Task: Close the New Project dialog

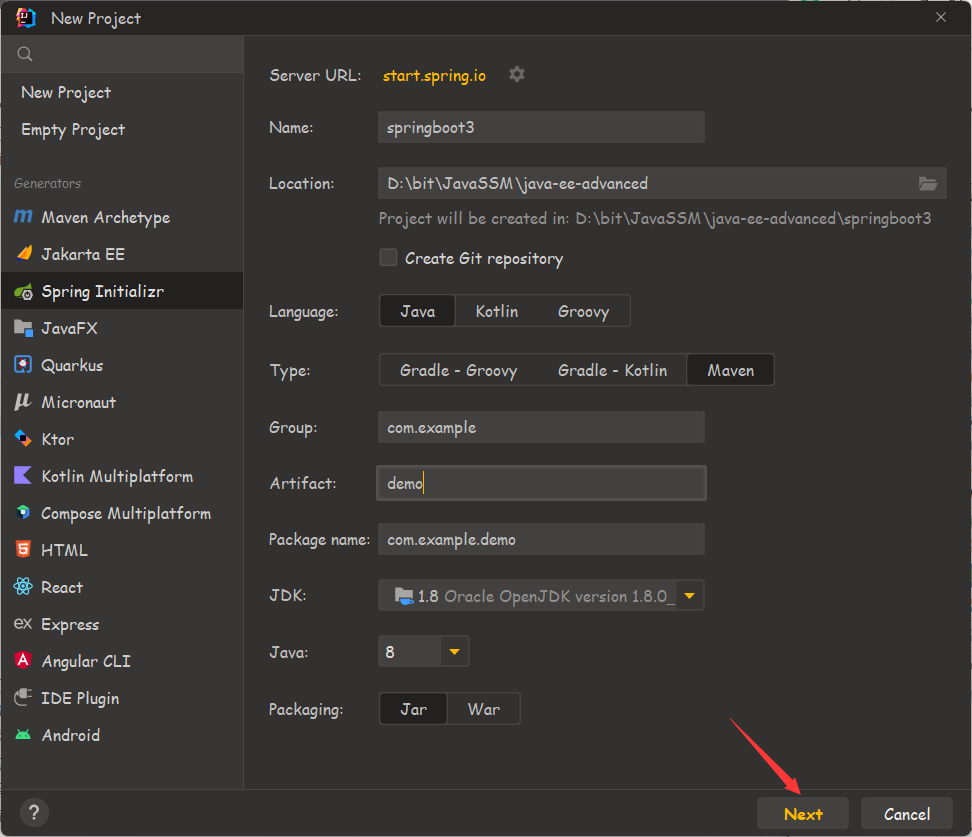Action: tap(940, 17)
